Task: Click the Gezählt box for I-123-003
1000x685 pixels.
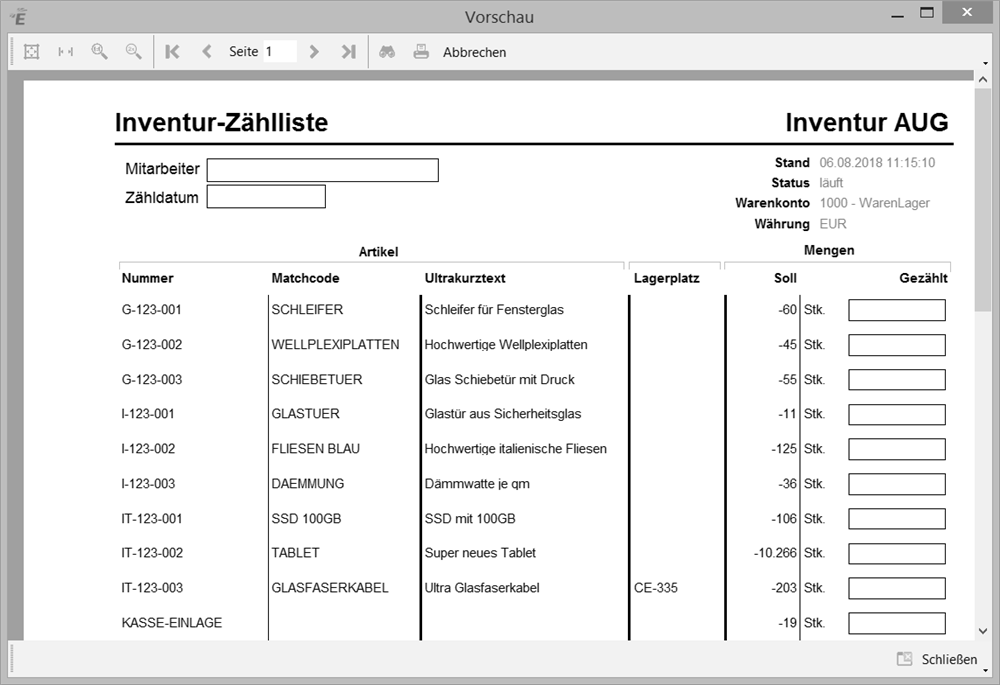Action: tap(897, 484)
